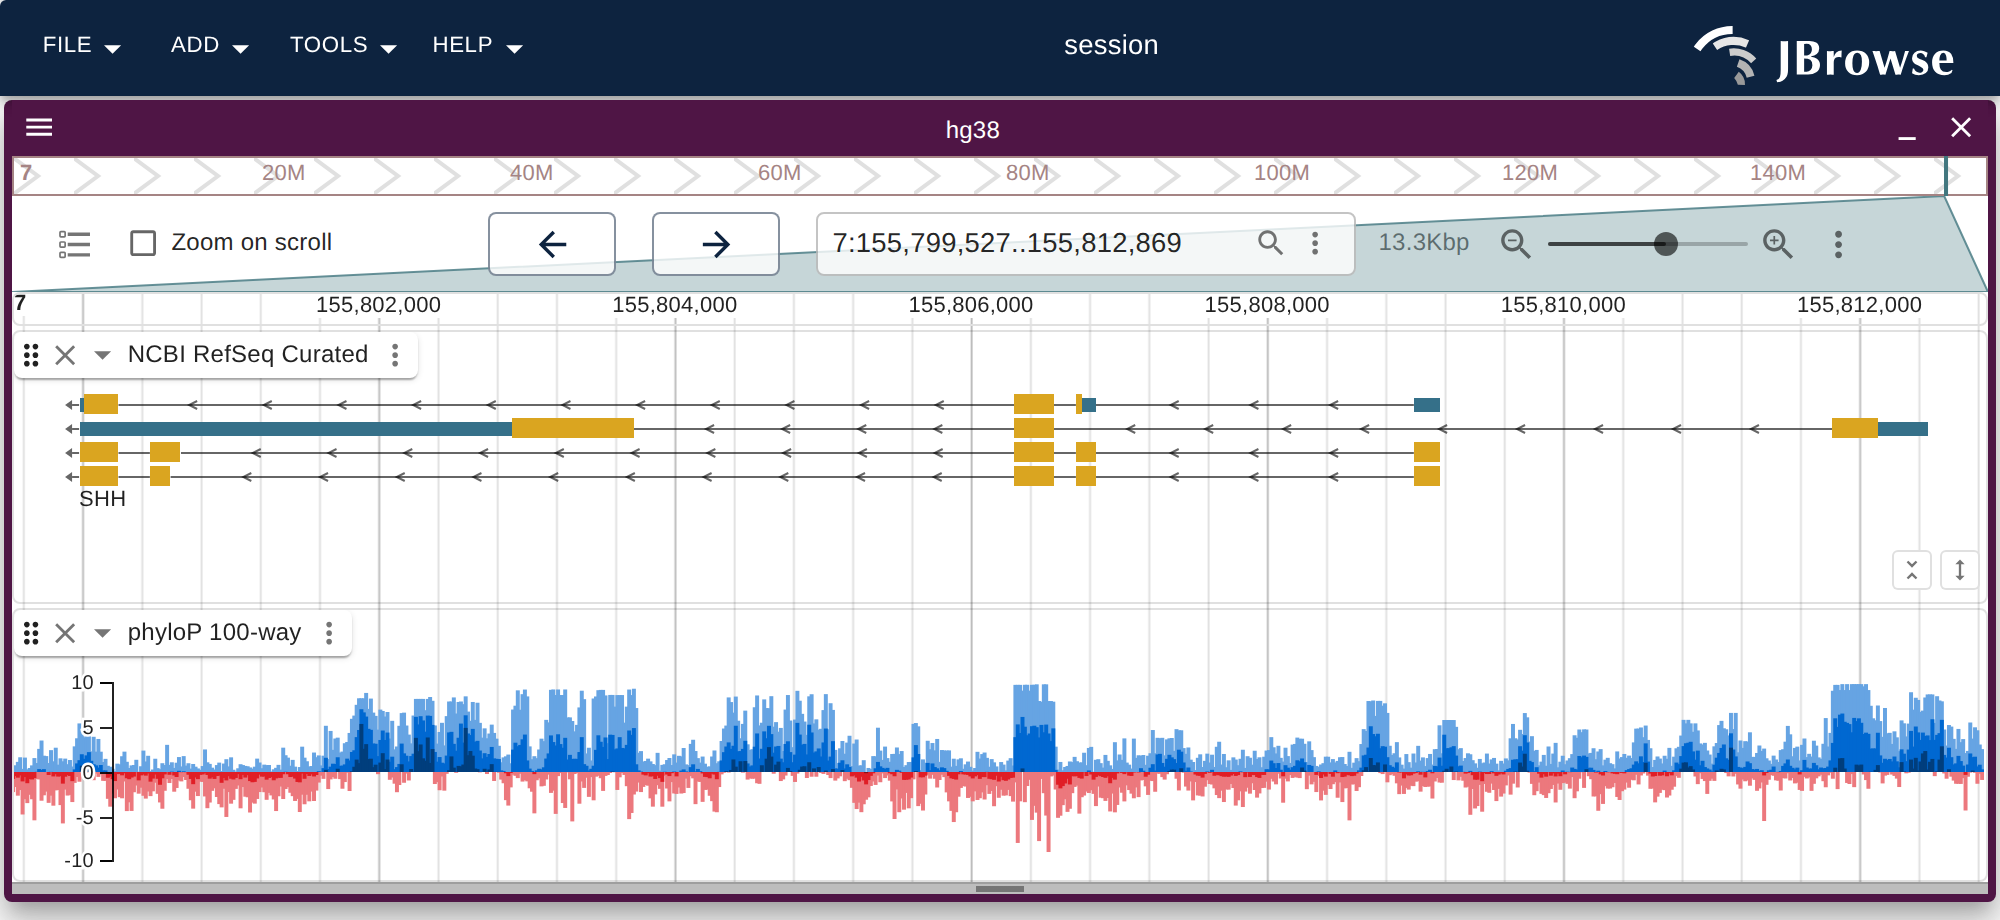Click the 80M mark on overview ruler
This screenshot has width=2000, height=920.
coord(1027,173)
